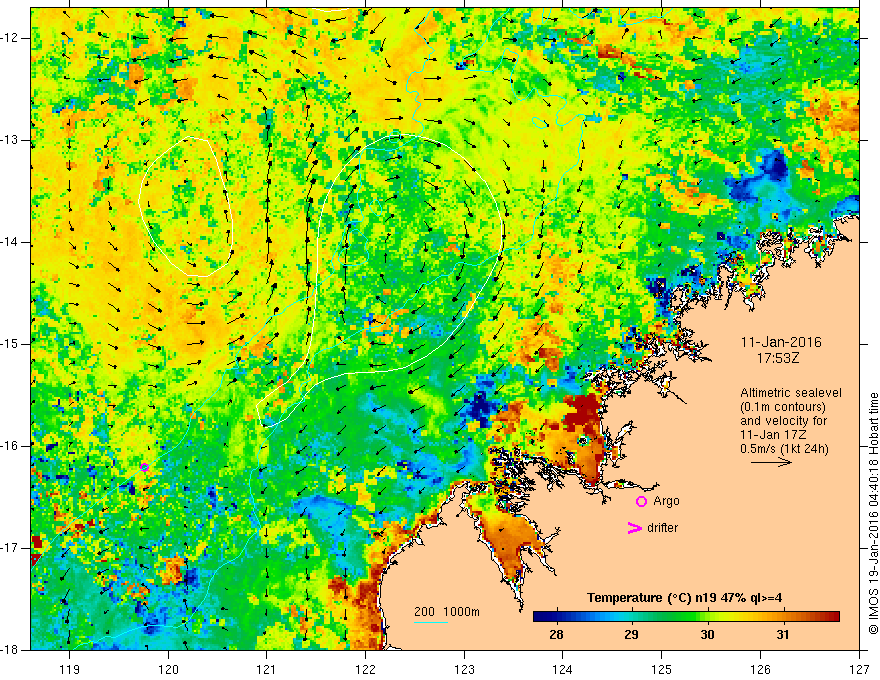The width and height of the screenshot is (880, 680).
Task: Click the '-17' latitude axis label
Action: tap(11, 548)
